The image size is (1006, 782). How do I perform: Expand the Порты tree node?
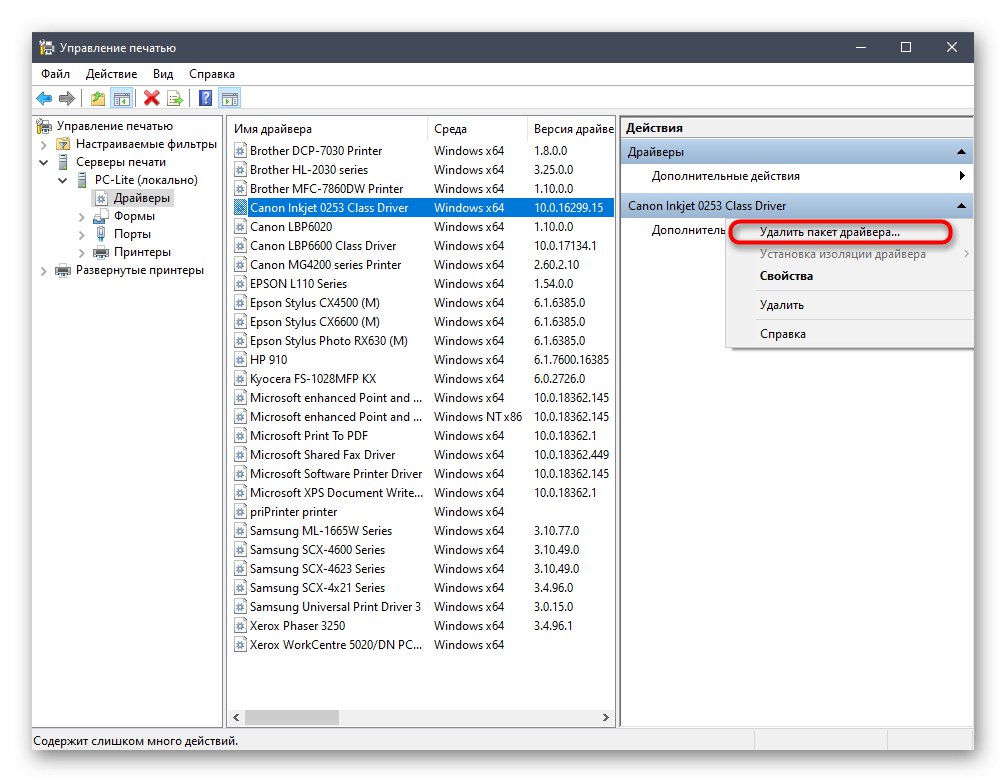[81, 235]
